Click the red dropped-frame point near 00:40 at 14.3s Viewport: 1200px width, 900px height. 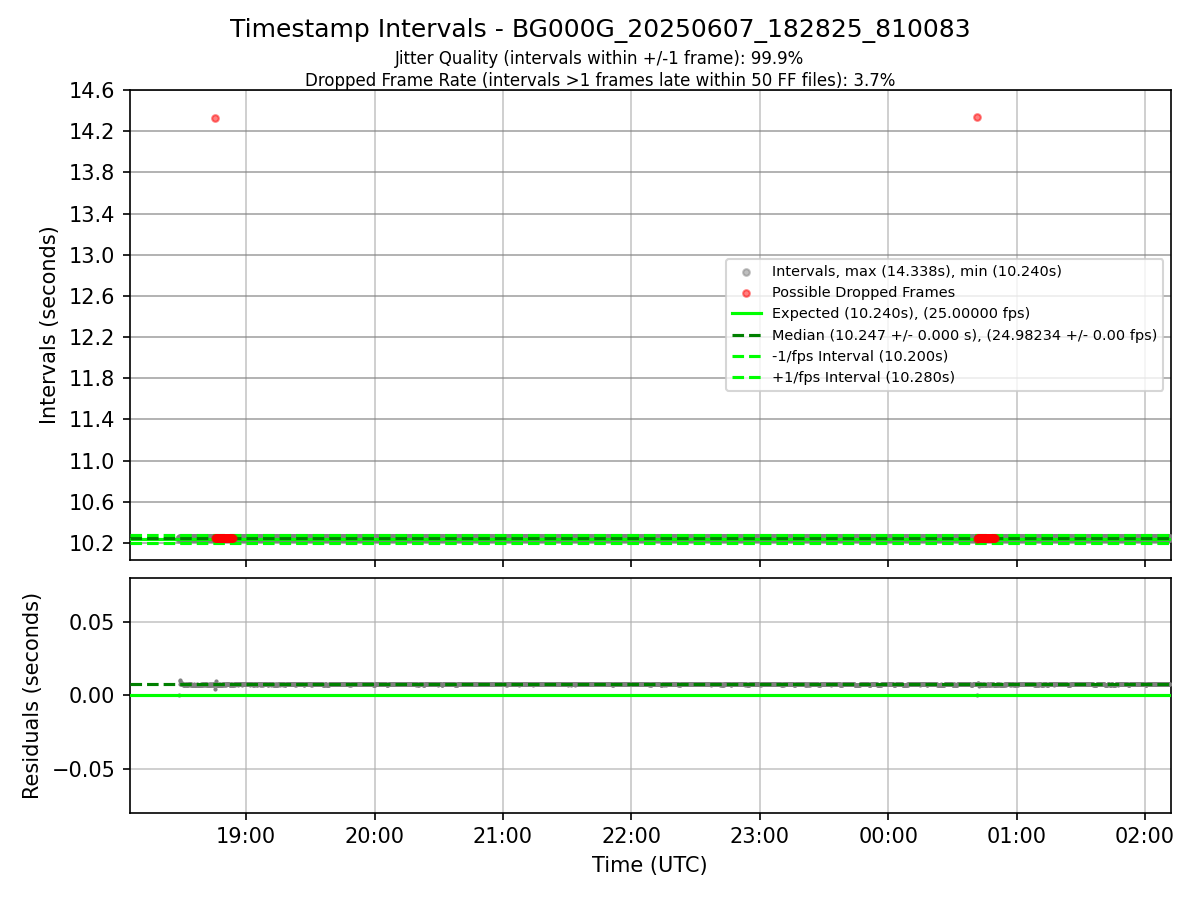coord(977,117)
